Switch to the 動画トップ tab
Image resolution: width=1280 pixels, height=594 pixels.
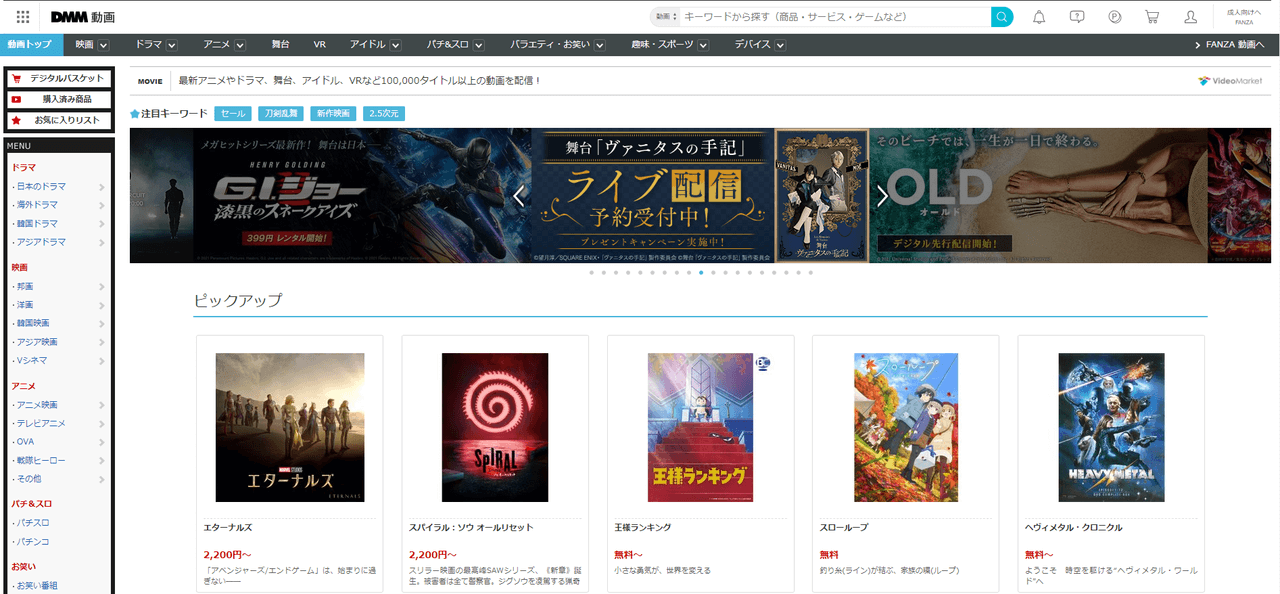pos(30,45)
